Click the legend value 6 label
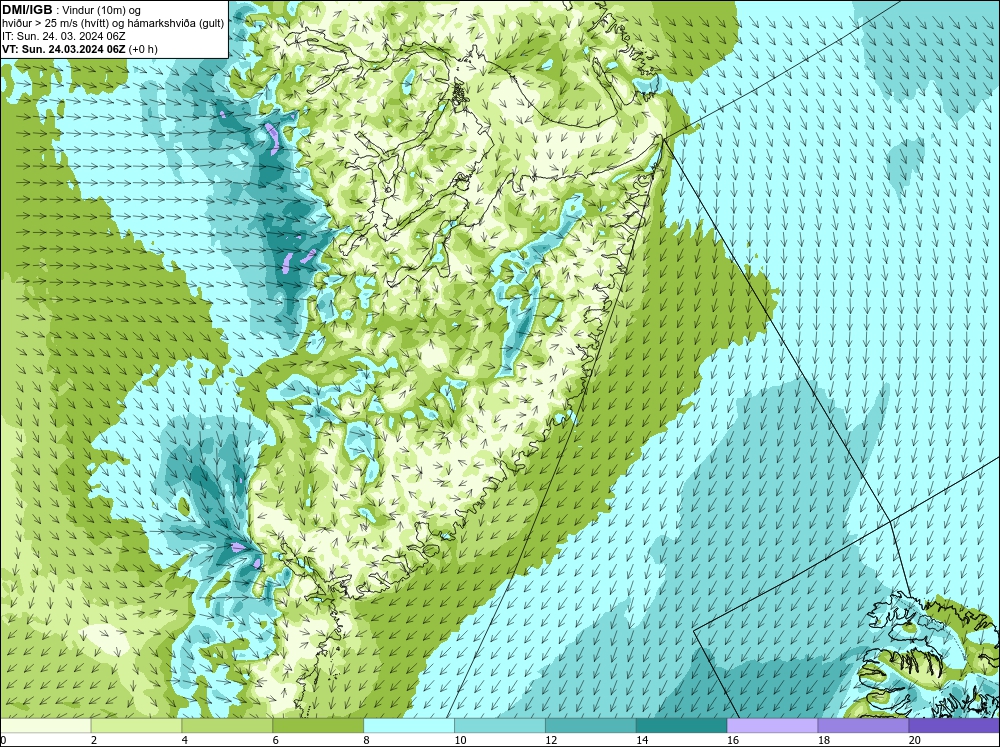The height and width of the screenshot is (747, 1000). point(276,740)
